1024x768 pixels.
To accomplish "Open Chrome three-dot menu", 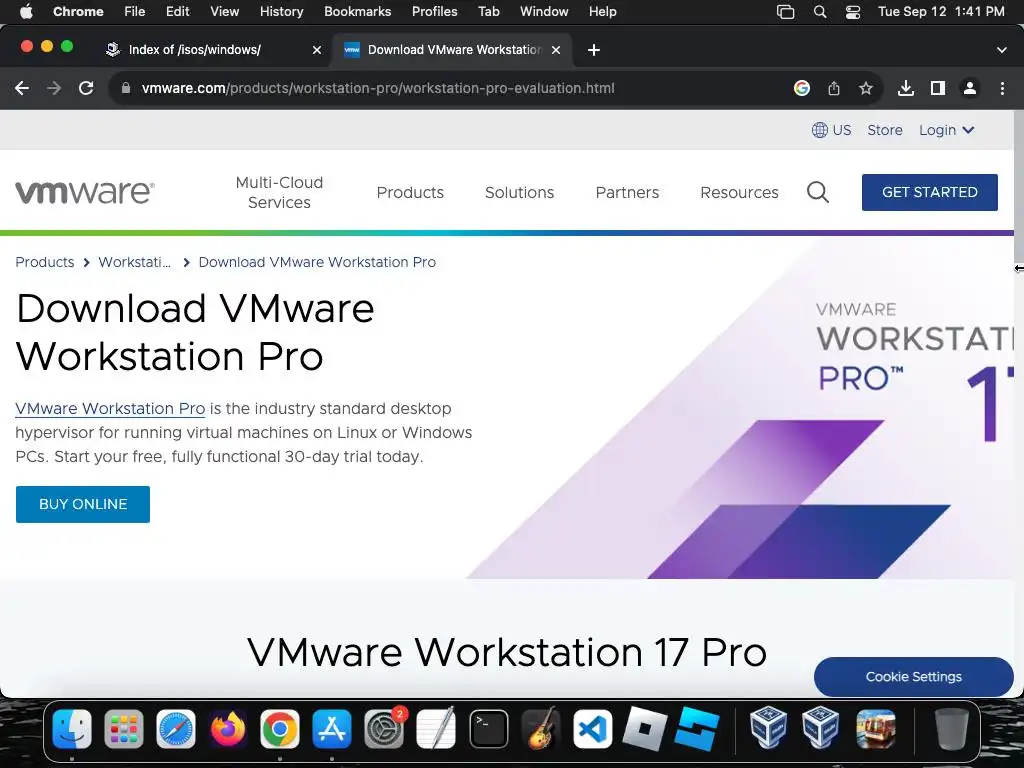I will click(x=1002, y=88).
